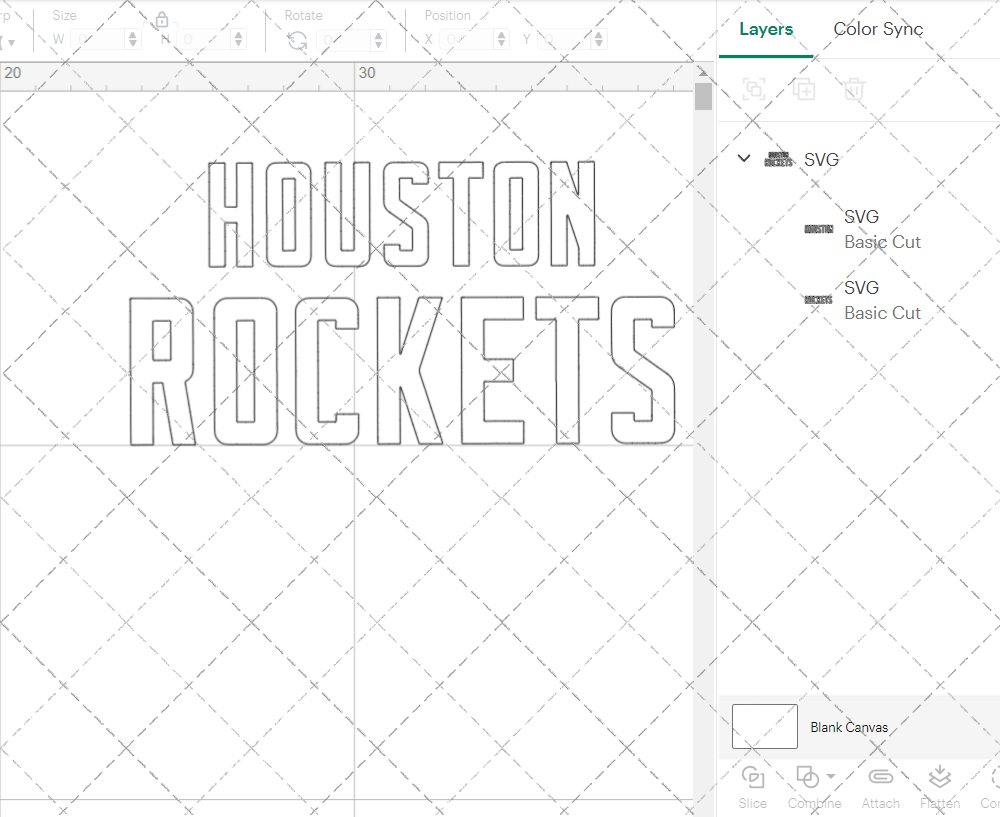Click the height stepper arrows
The width and height of the screenshot is (1000, 817).
click(239, 40)
